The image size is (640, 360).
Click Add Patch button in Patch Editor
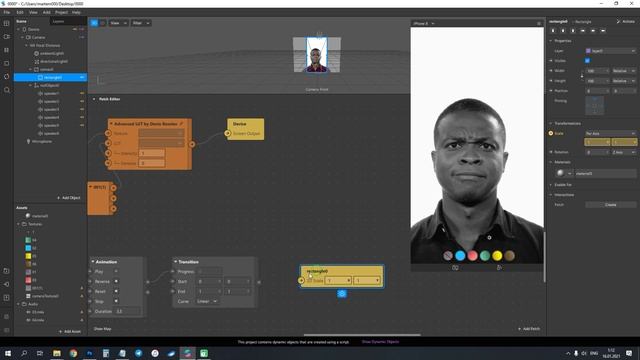pos(529,329)
